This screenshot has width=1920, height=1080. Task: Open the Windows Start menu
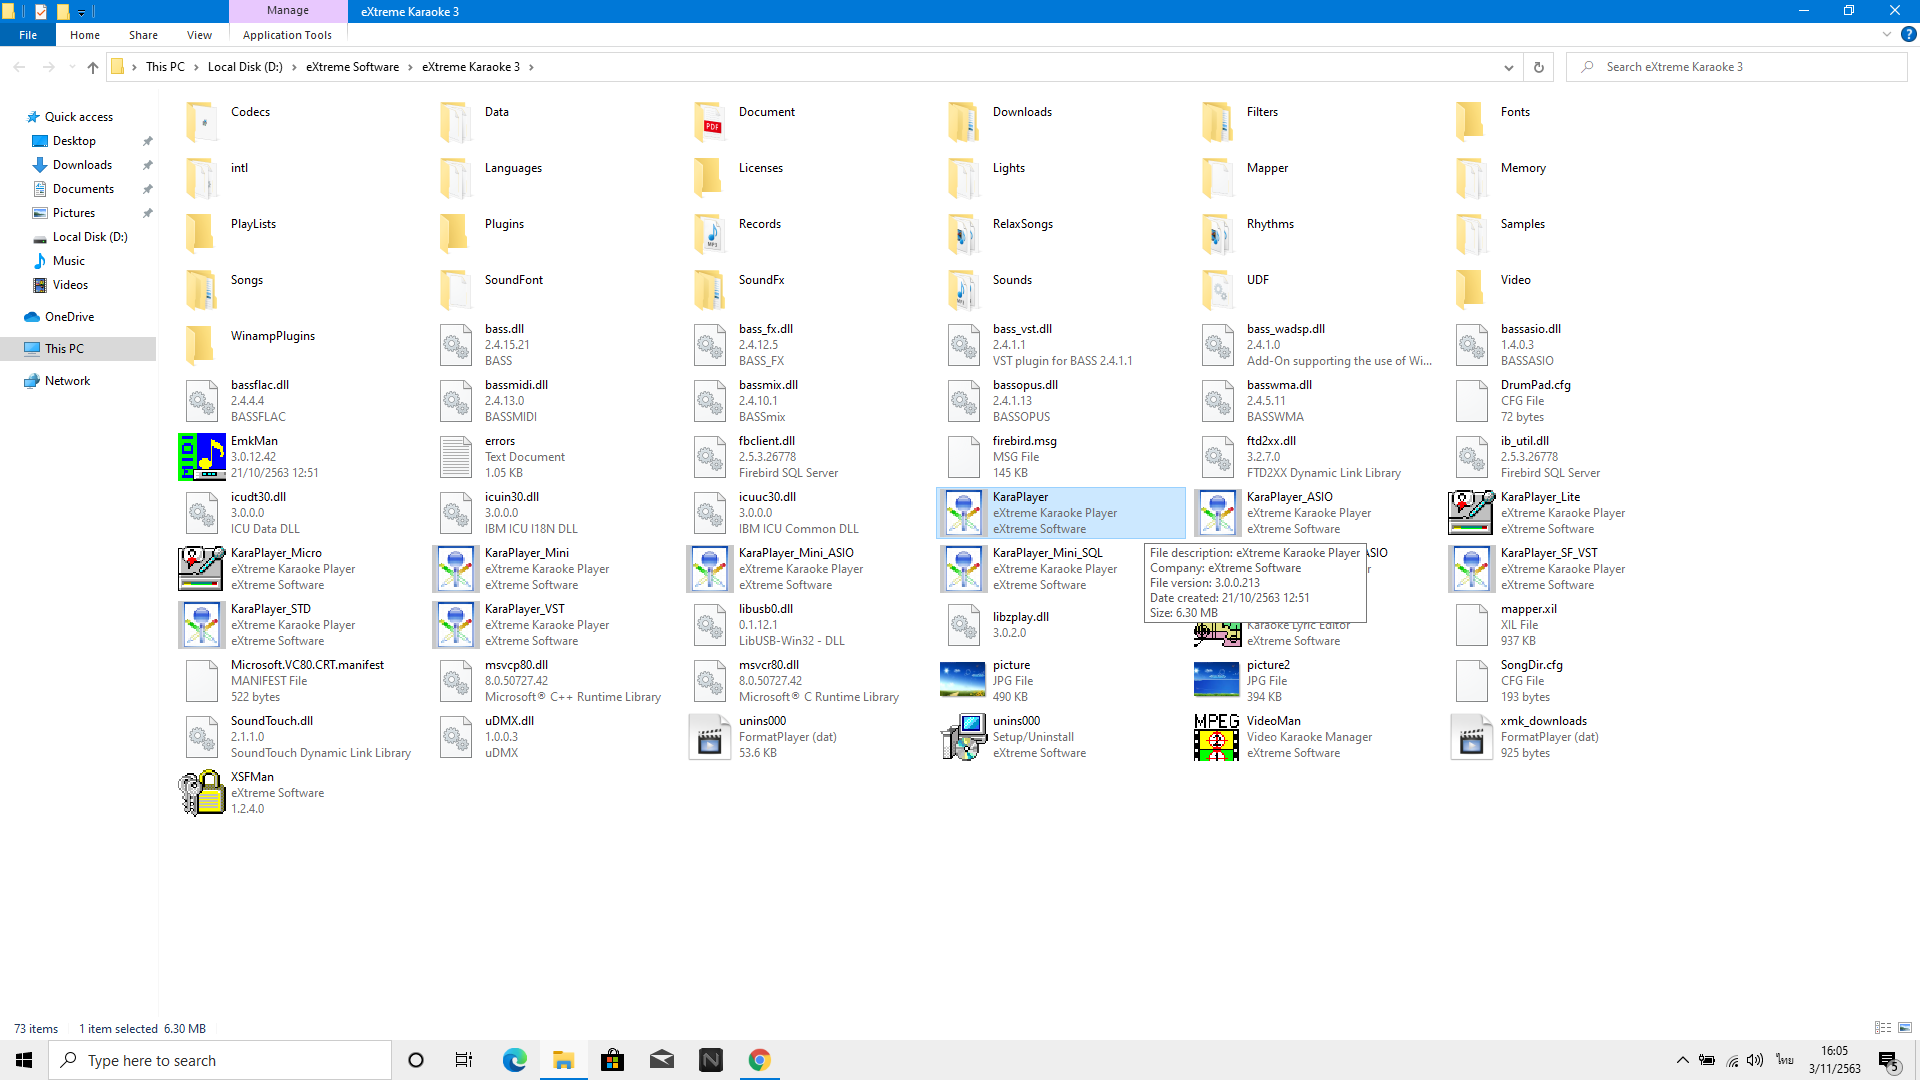click(x=24, y=1060)
